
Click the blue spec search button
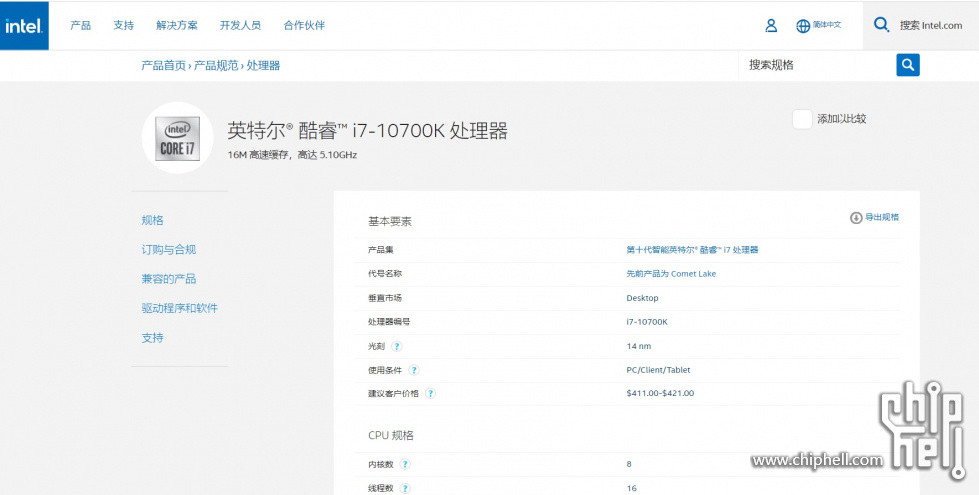coord(908,65)
